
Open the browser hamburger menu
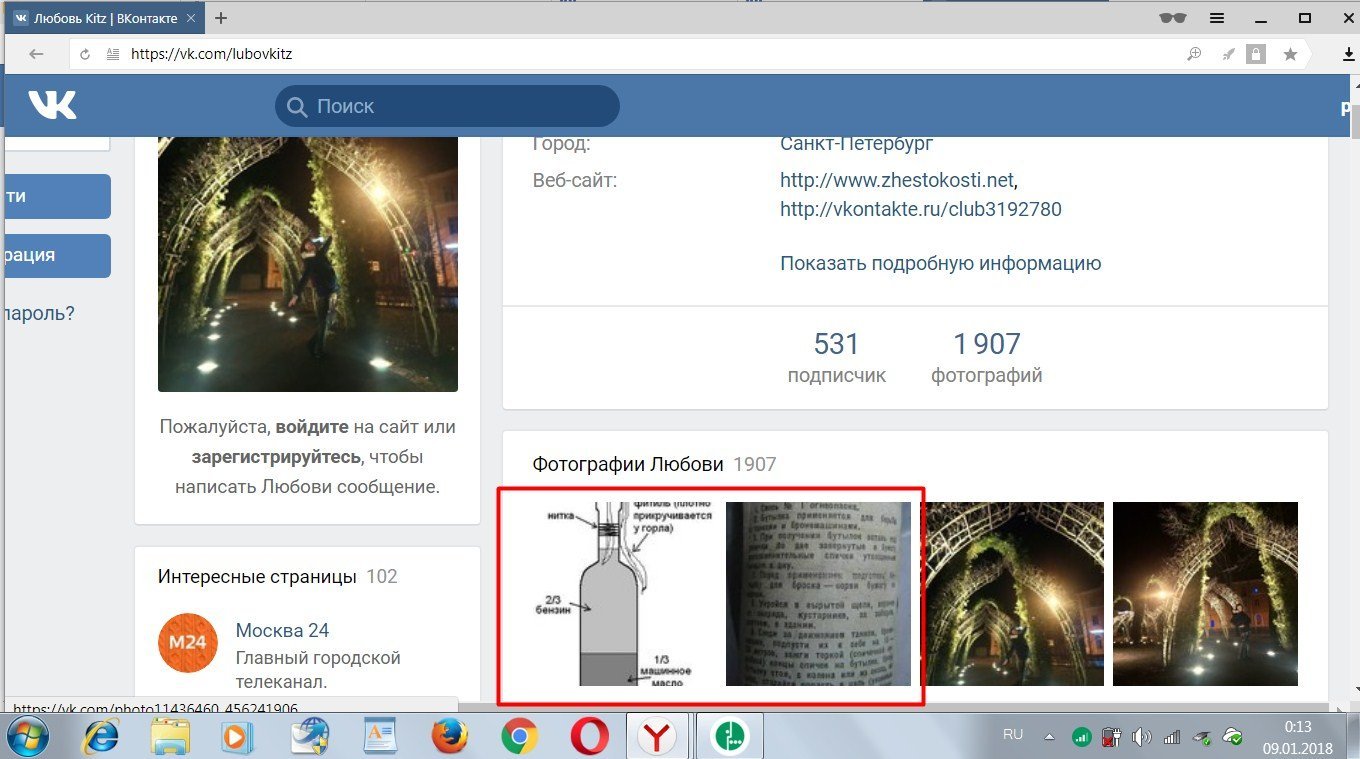pos(1217,18)
